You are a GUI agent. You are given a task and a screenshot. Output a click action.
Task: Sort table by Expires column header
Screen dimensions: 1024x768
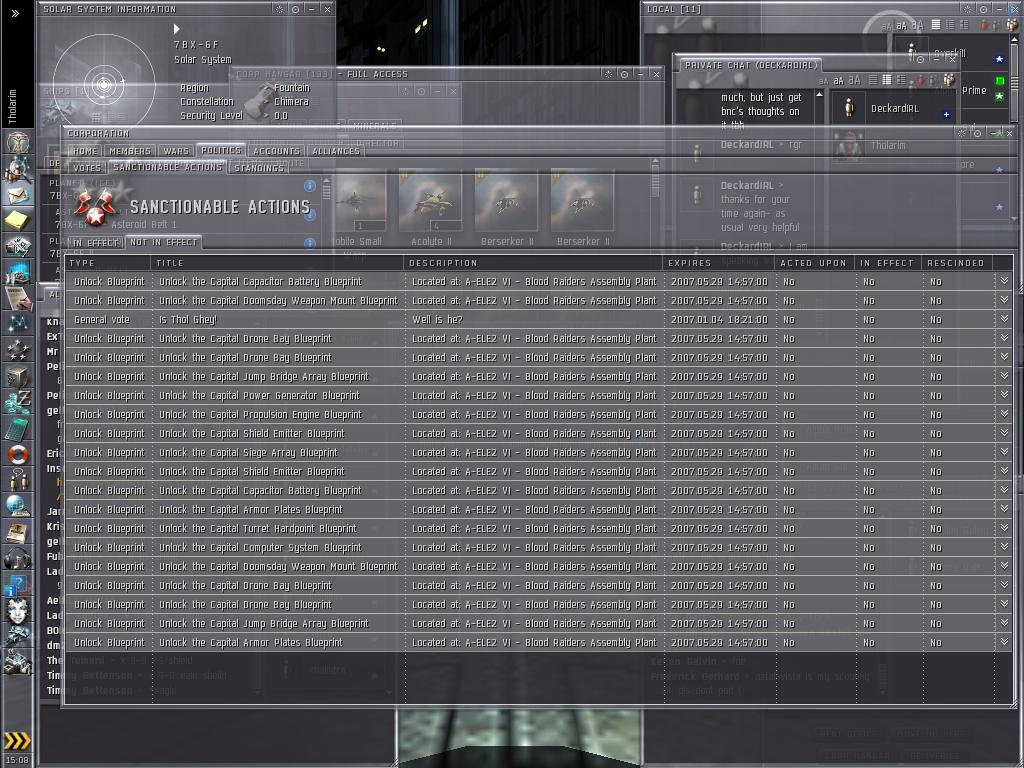(720, 263)
